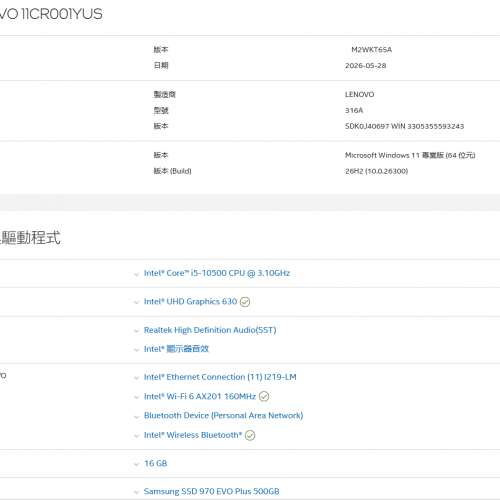Screen dimensions: 500x500
Task: Select the 日期 label
Action: click(x=161, y=65)
